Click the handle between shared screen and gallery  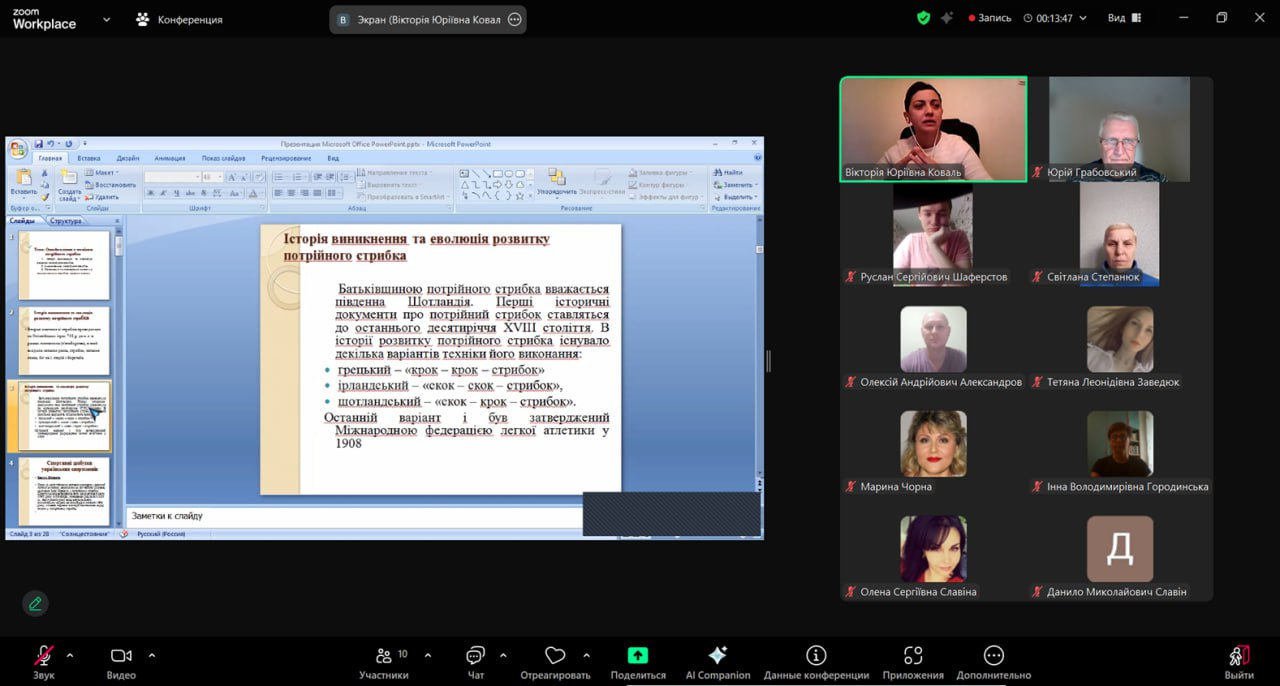click(x=769, y=361)
